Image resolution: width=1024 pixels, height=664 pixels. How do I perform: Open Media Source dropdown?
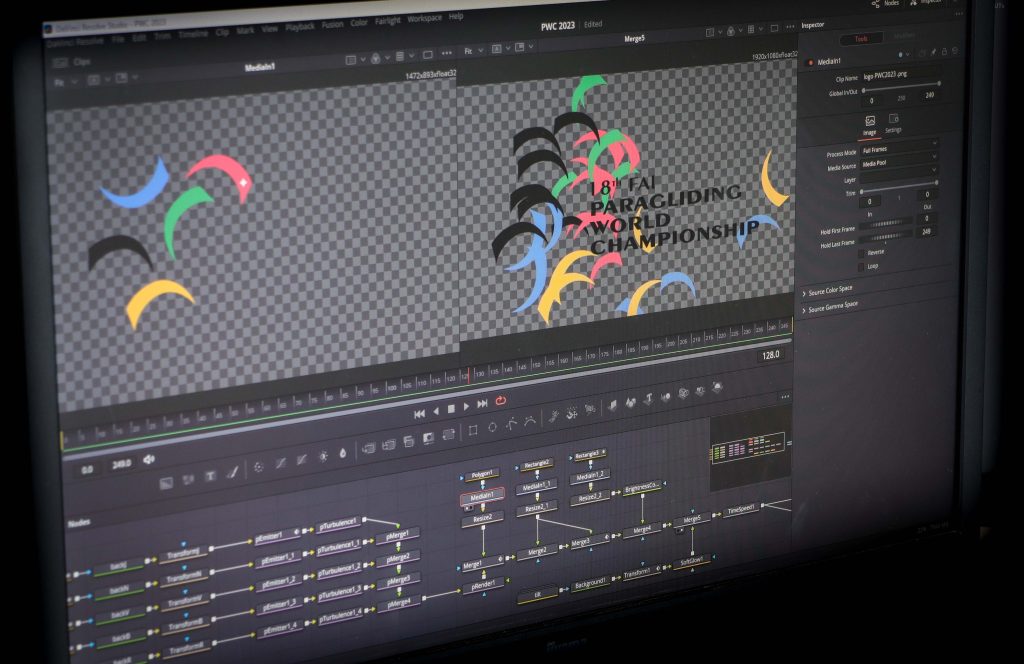tap(899, 162)
